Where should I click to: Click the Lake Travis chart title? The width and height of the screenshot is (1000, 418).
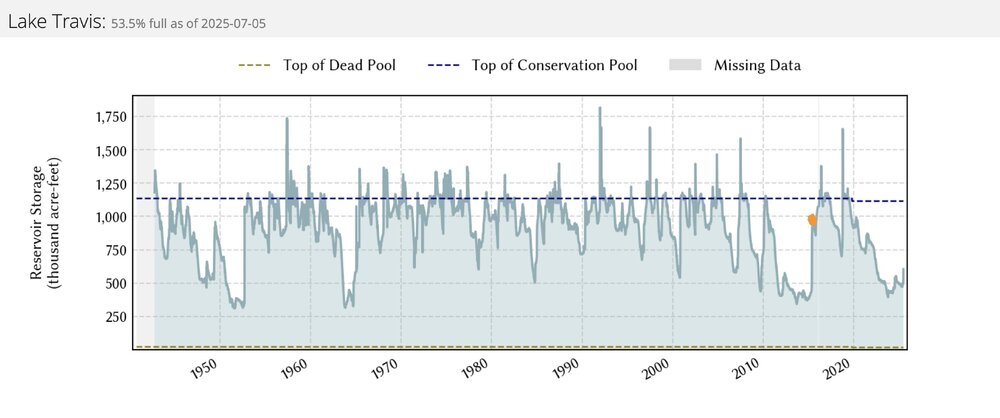tap(52, 21)
